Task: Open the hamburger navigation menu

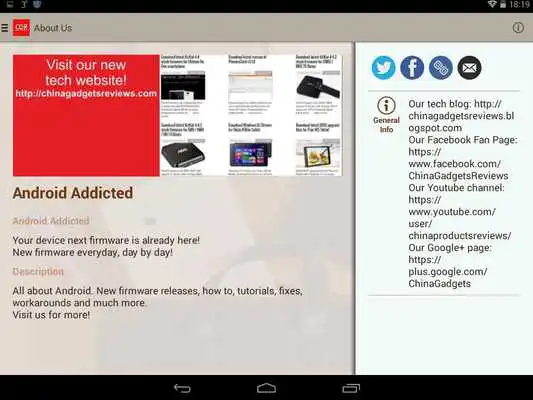Action: 4,28
